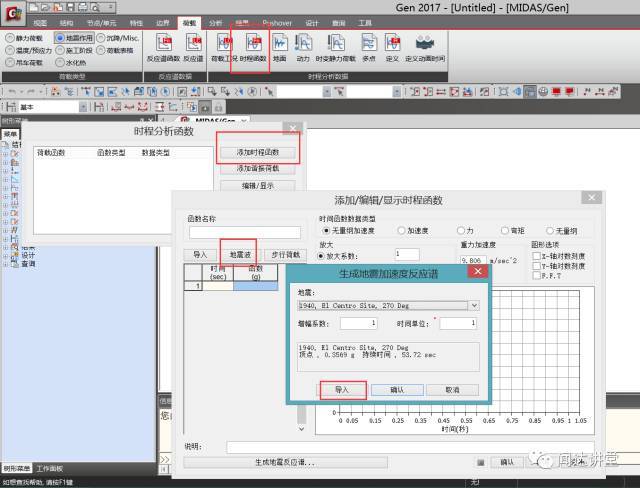The image size is (640, 488).
Task: Enable X-axis log scale (X-轴对数刻度) checkbox
Action: 536,256
